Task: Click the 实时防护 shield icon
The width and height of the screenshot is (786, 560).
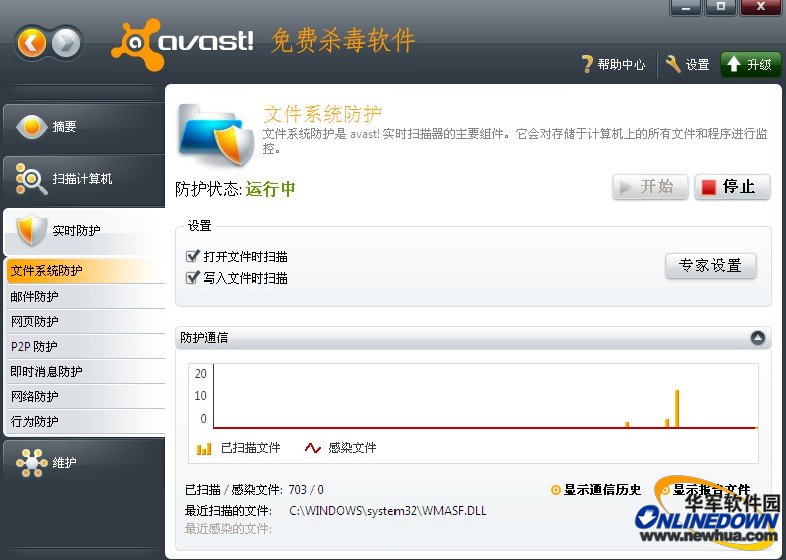Action: 32,230
